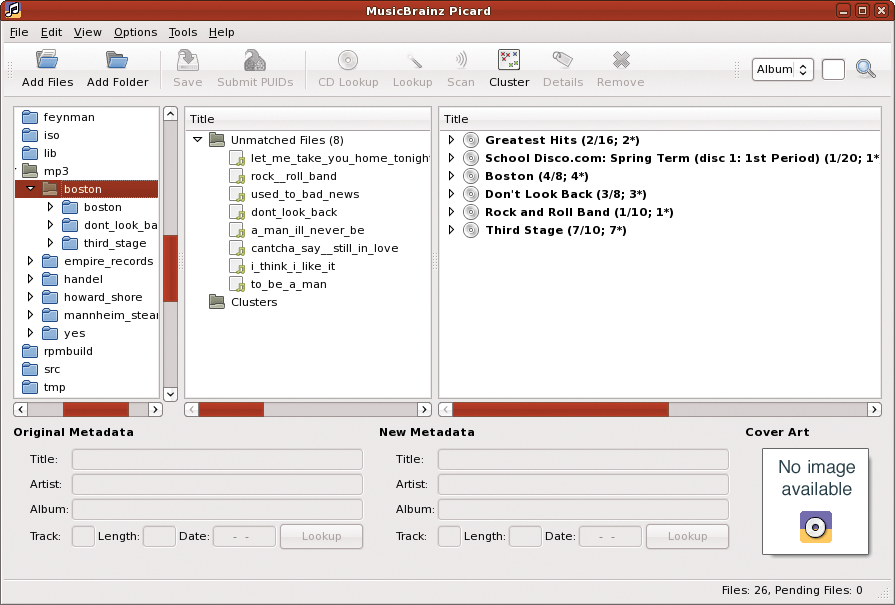Click the Scan toolbar icon

tap(461, 59)
